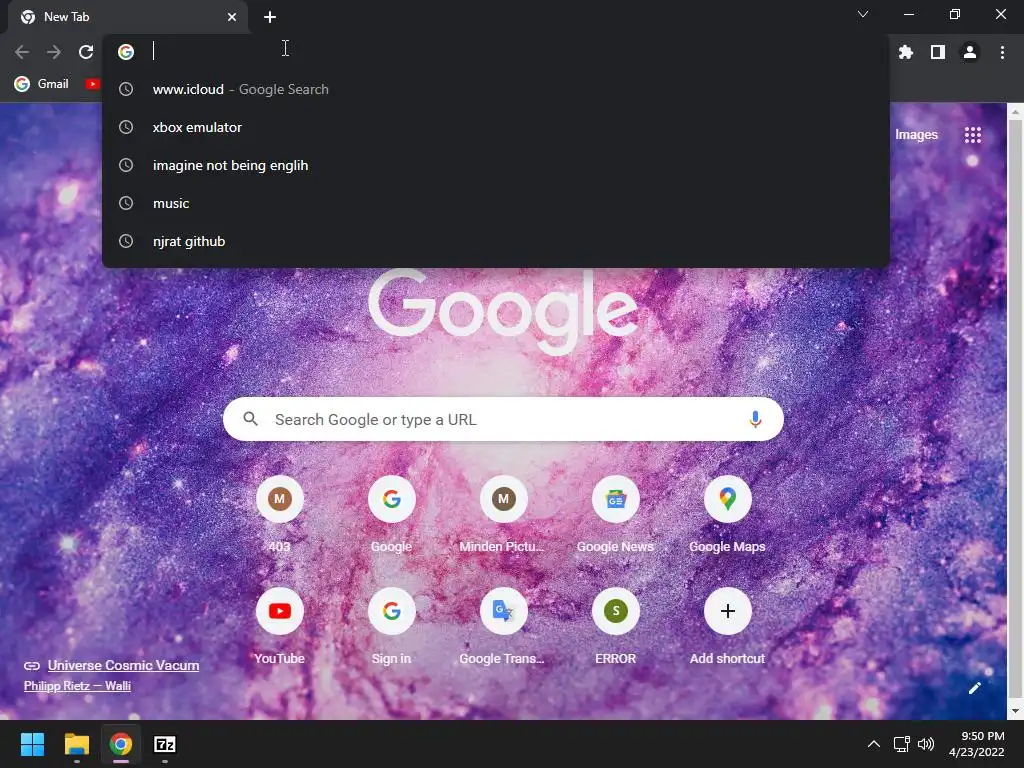Toggle the side panel icon

pyautogui.click(x=937, y=52)
